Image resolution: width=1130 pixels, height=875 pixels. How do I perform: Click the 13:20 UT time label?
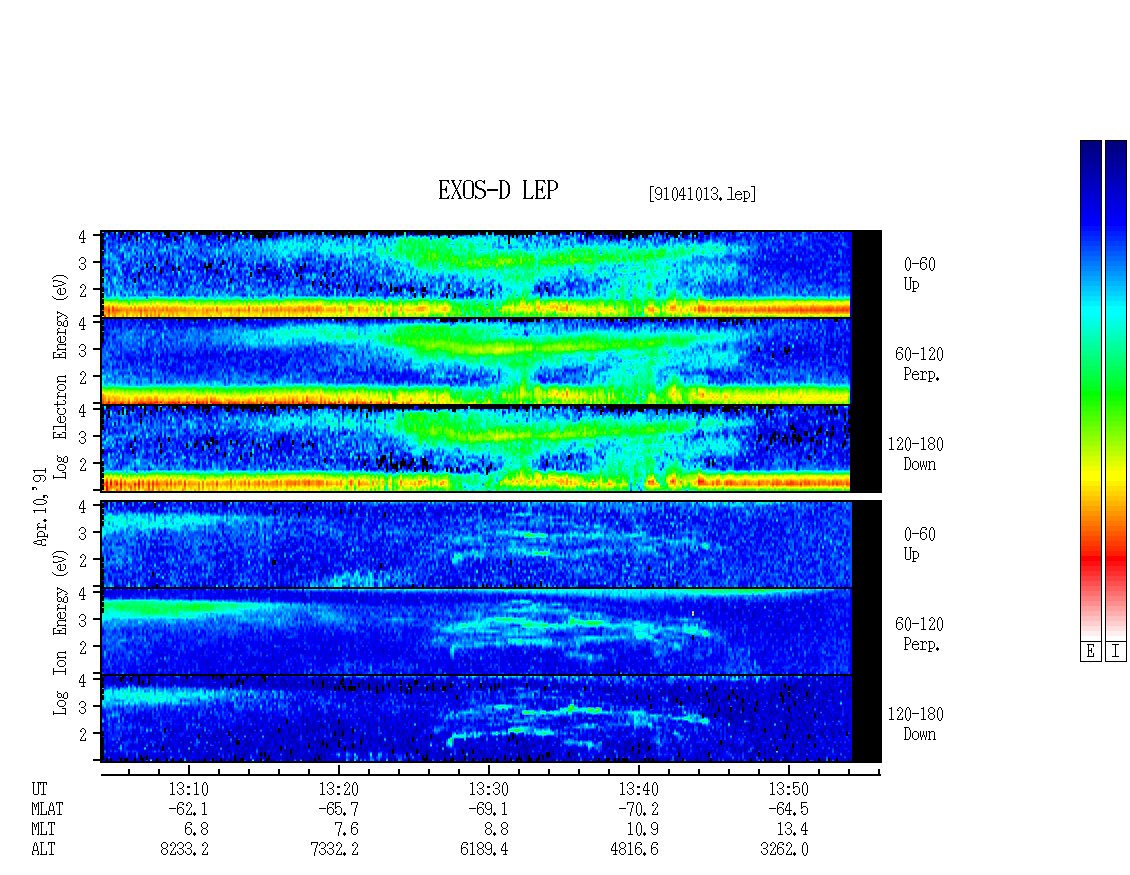[338, 789]
